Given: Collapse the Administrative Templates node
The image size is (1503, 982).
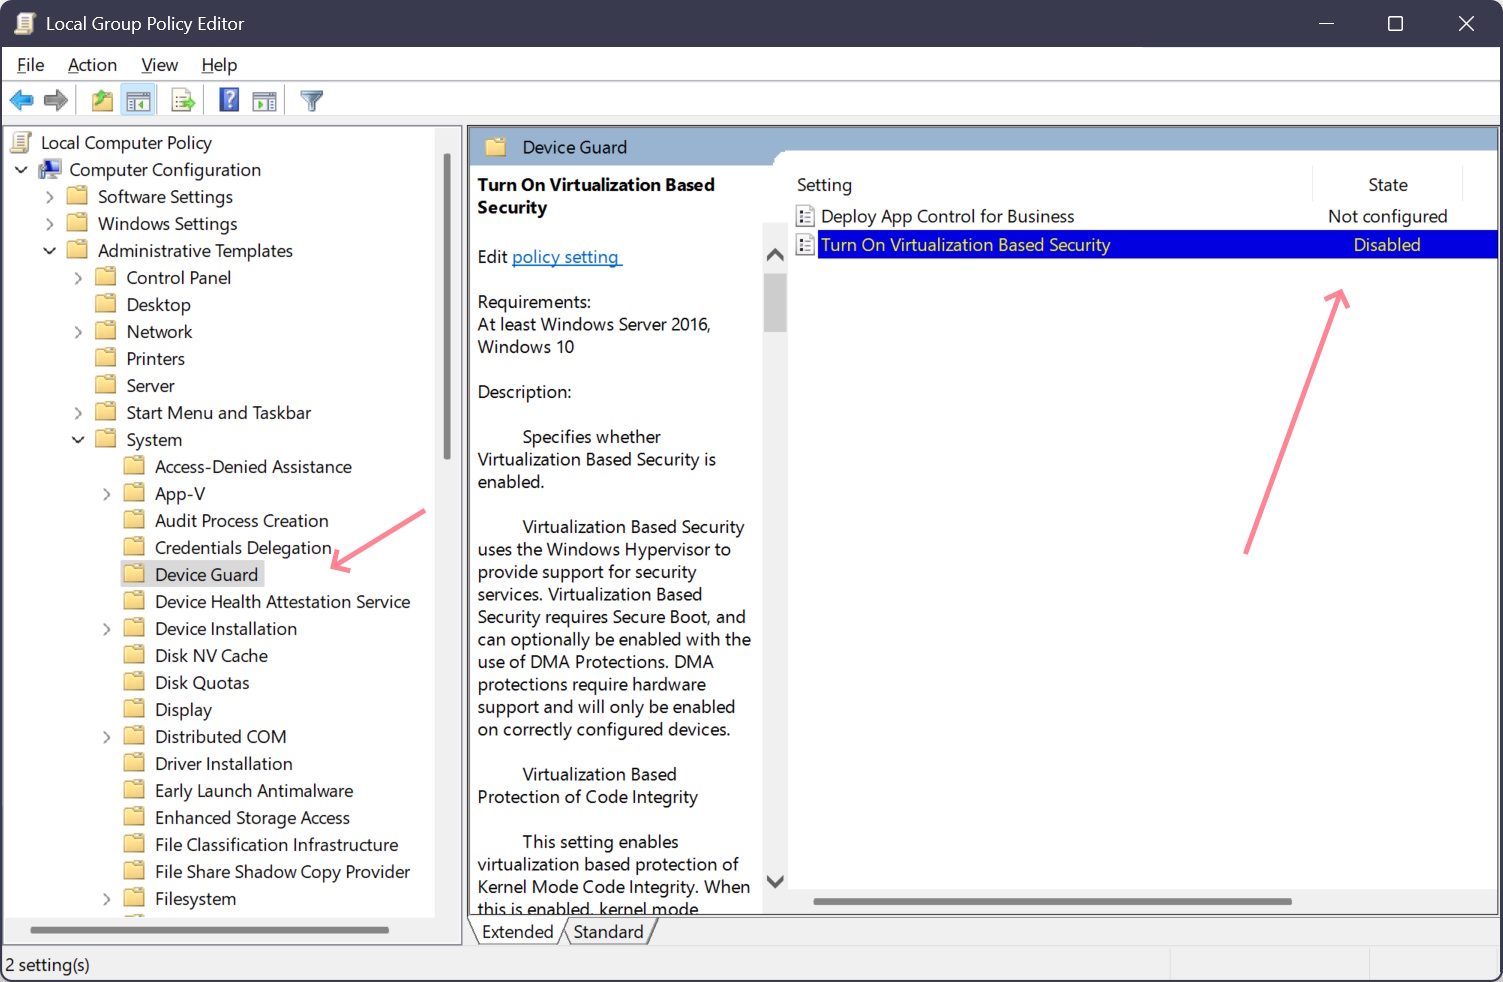Looking at the screenshot, I should click(50, 251).
